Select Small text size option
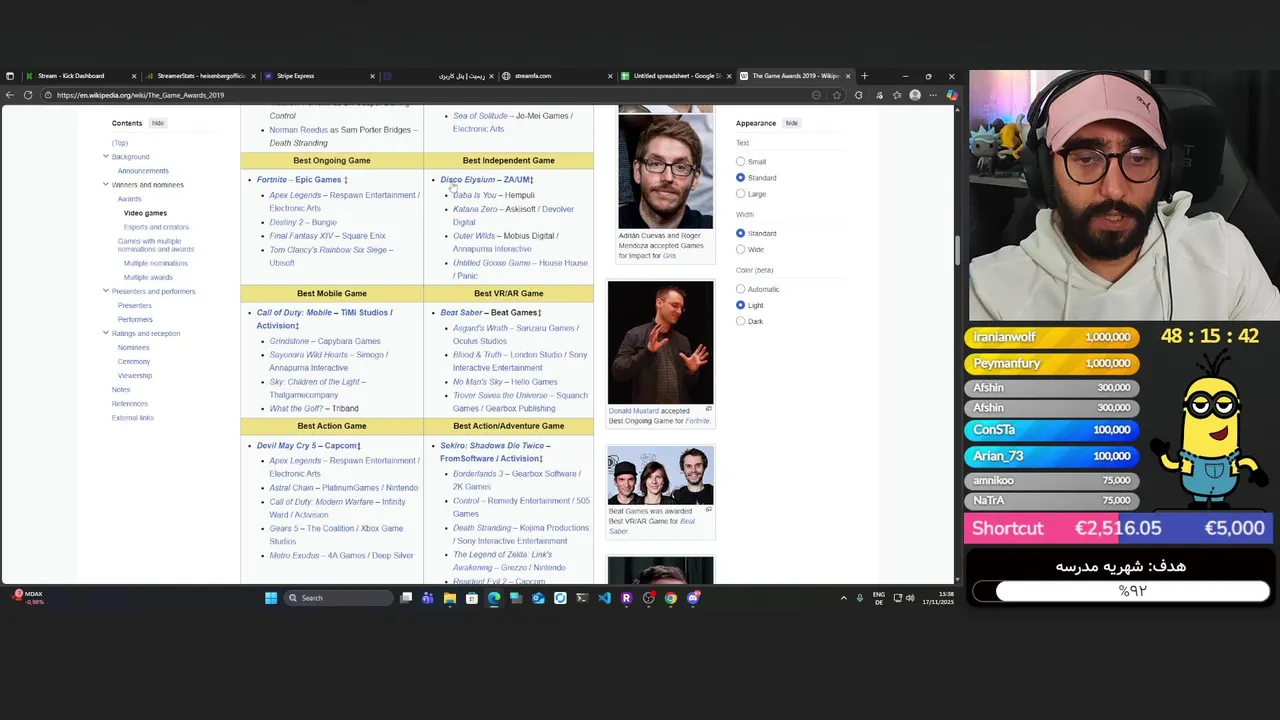Image resolution: width=1280 pixels, height=720 pixels. tap(741, 162)
